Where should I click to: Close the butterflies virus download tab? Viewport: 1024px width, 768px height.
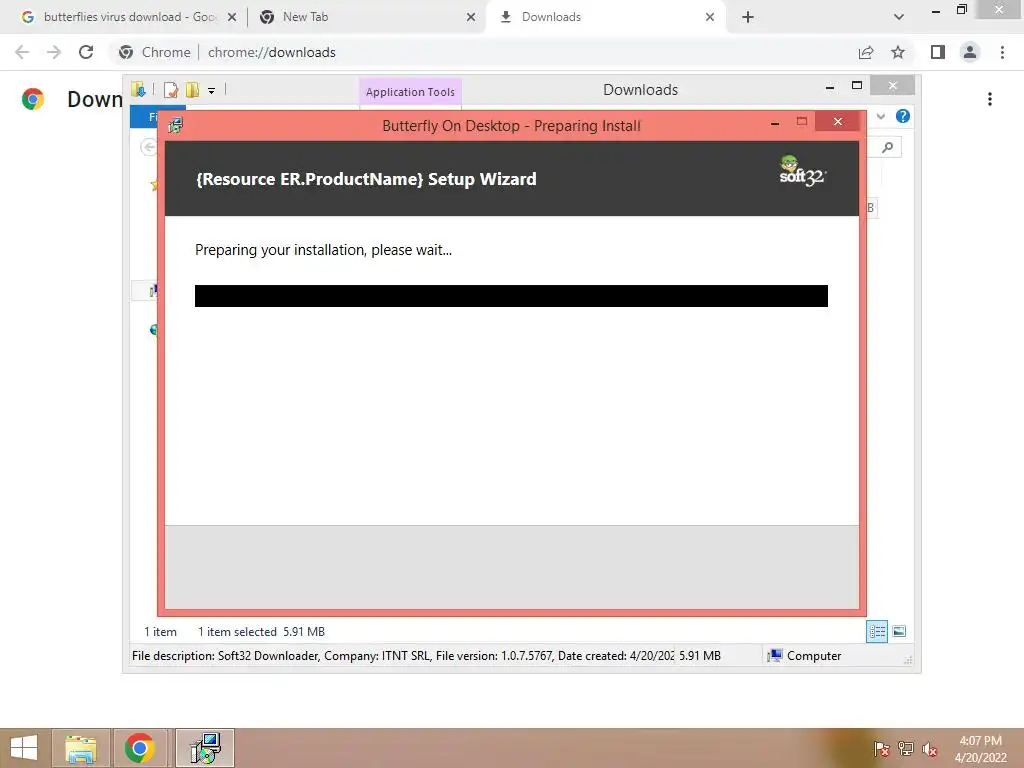(231, 18)
